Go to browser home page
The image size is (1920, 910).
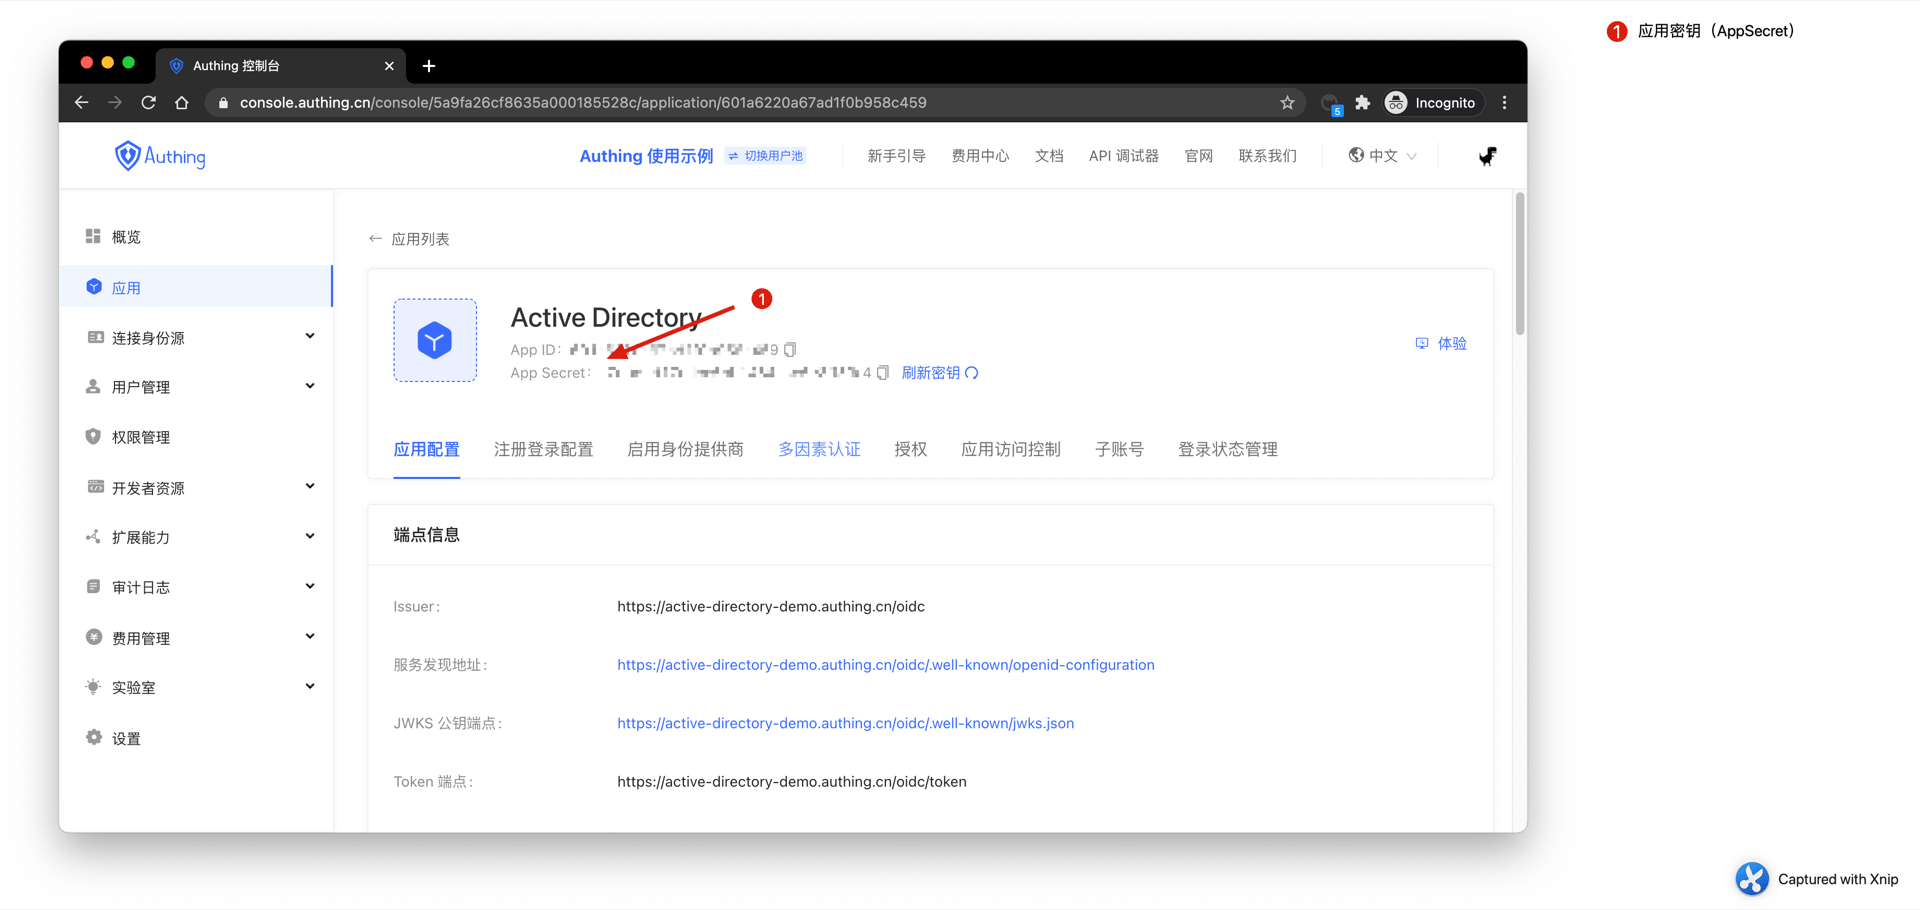pyautogui.click(x=181, y=103)
